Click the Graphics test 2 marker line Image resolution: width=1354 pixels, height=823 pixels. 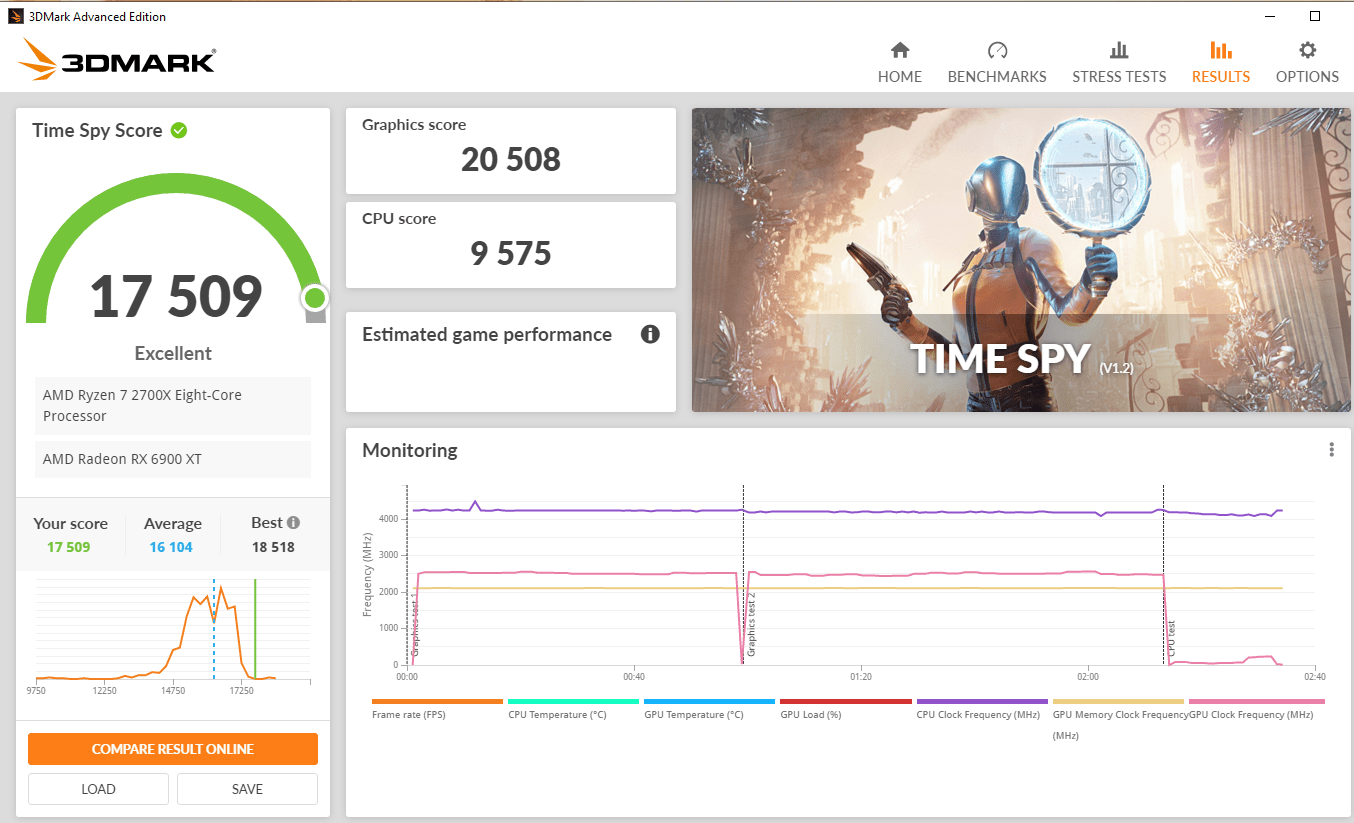coord(743,575)
